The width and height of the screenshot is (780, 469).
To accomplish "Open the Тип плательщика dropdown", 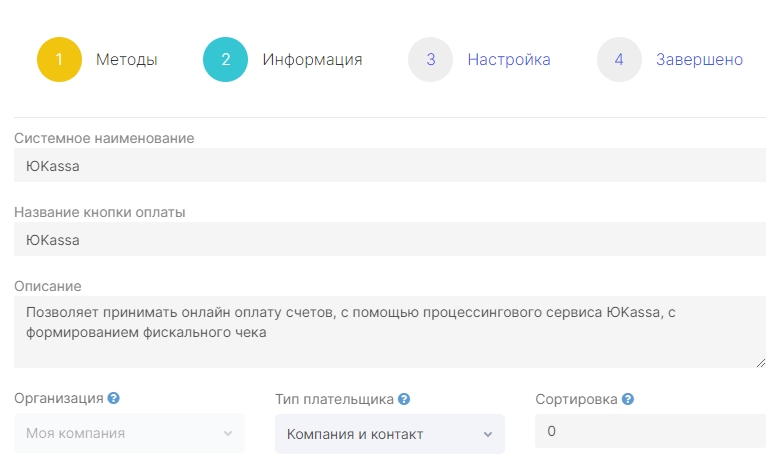I will (390, 434).
